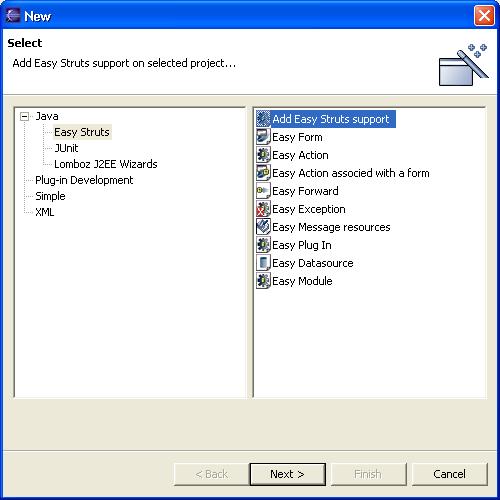Click the Next > button

287,474
